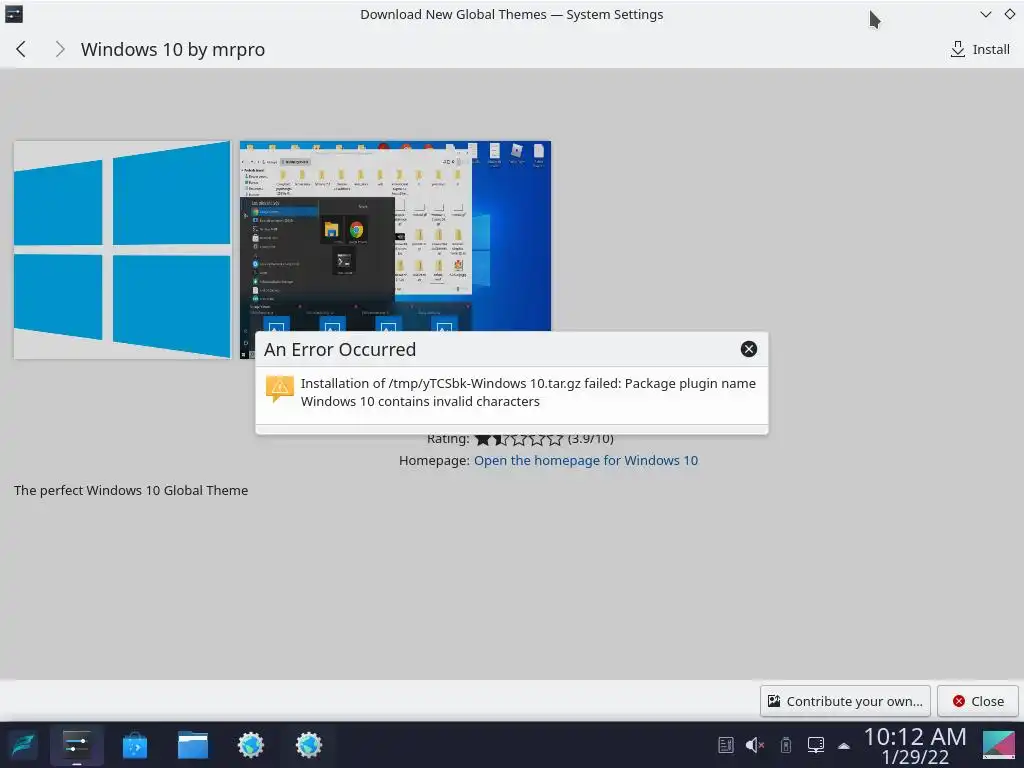This screenshot has height=768, width=1024.
Task: Go back with the left arrow
Action: pyautogui.click(x=21, y=49)
